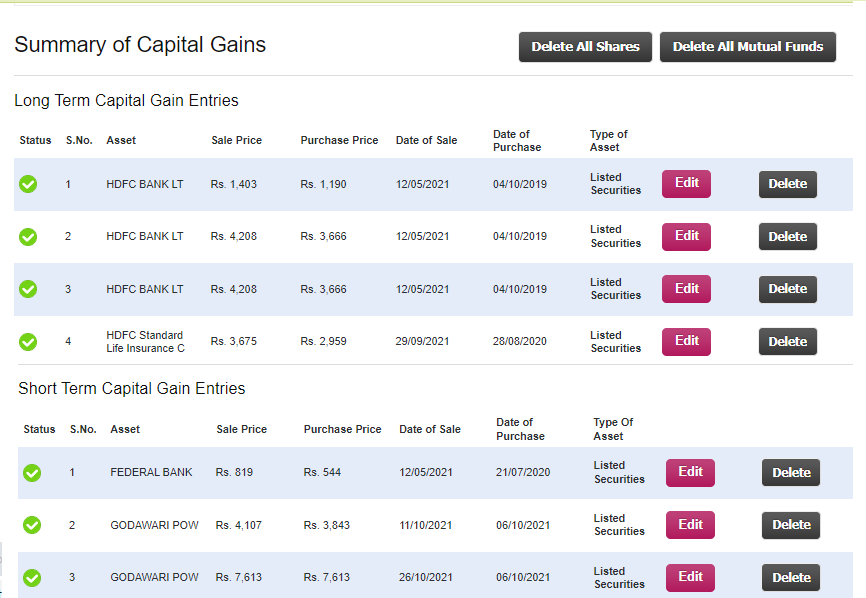Screen dimensions: 866x598
Task: Click the Delete All Mutual Funds button
Action: coord(747,46)
